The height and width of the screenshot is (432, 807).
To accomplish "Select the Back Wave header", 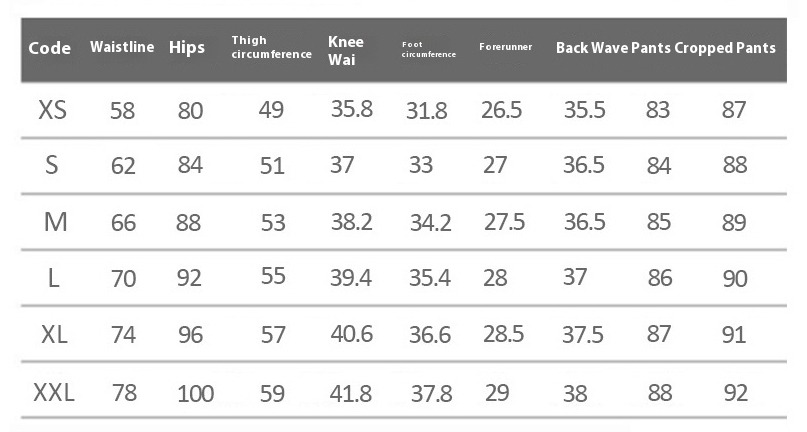I will (591, 47).
